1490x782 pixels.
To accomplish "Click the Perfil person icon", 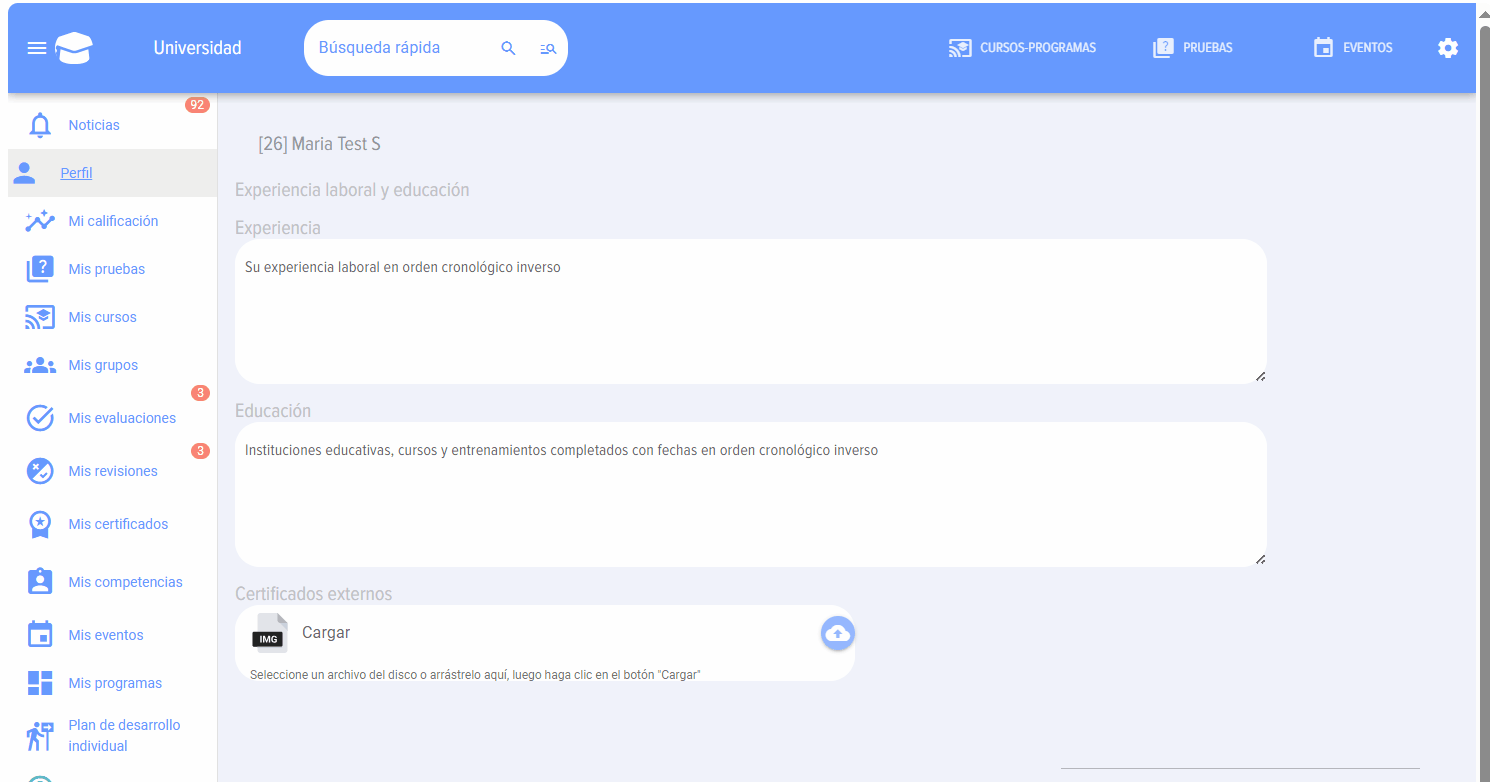I will click(24, 173).
